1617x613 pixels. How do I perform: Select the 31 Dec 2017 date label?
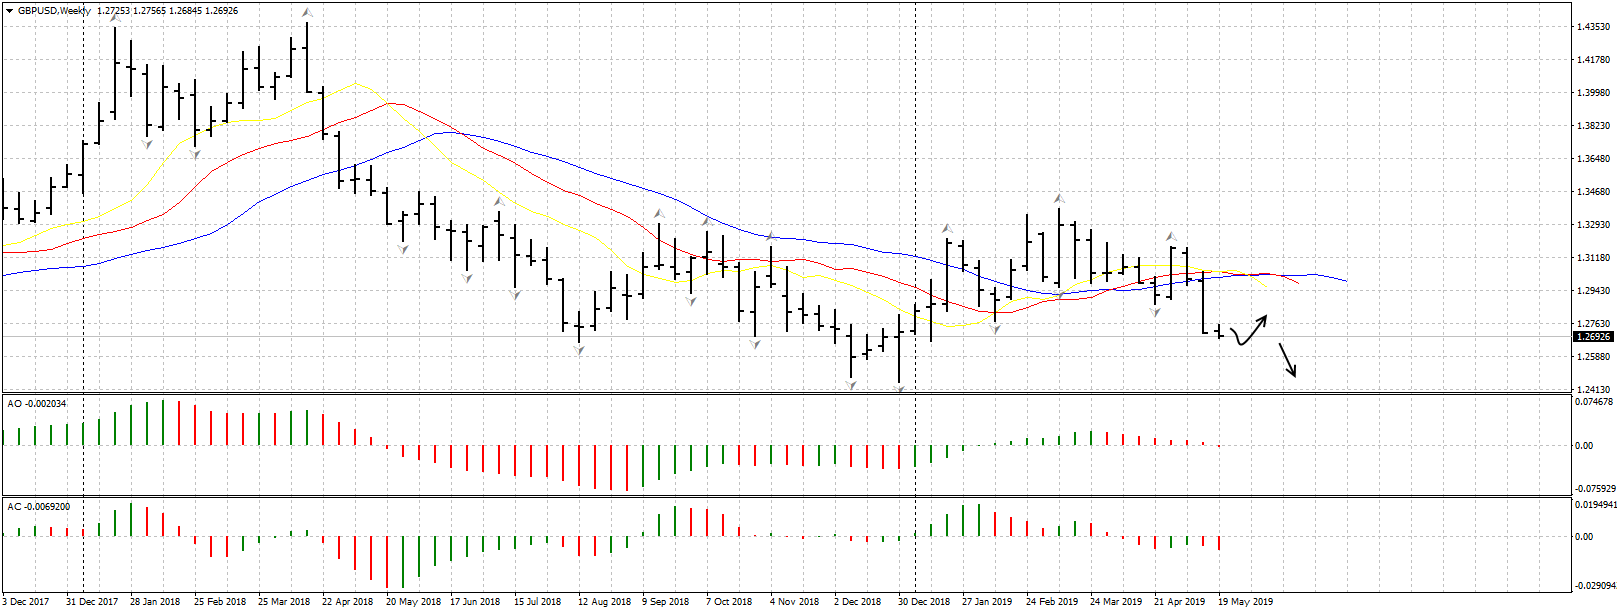pos(92,602)
